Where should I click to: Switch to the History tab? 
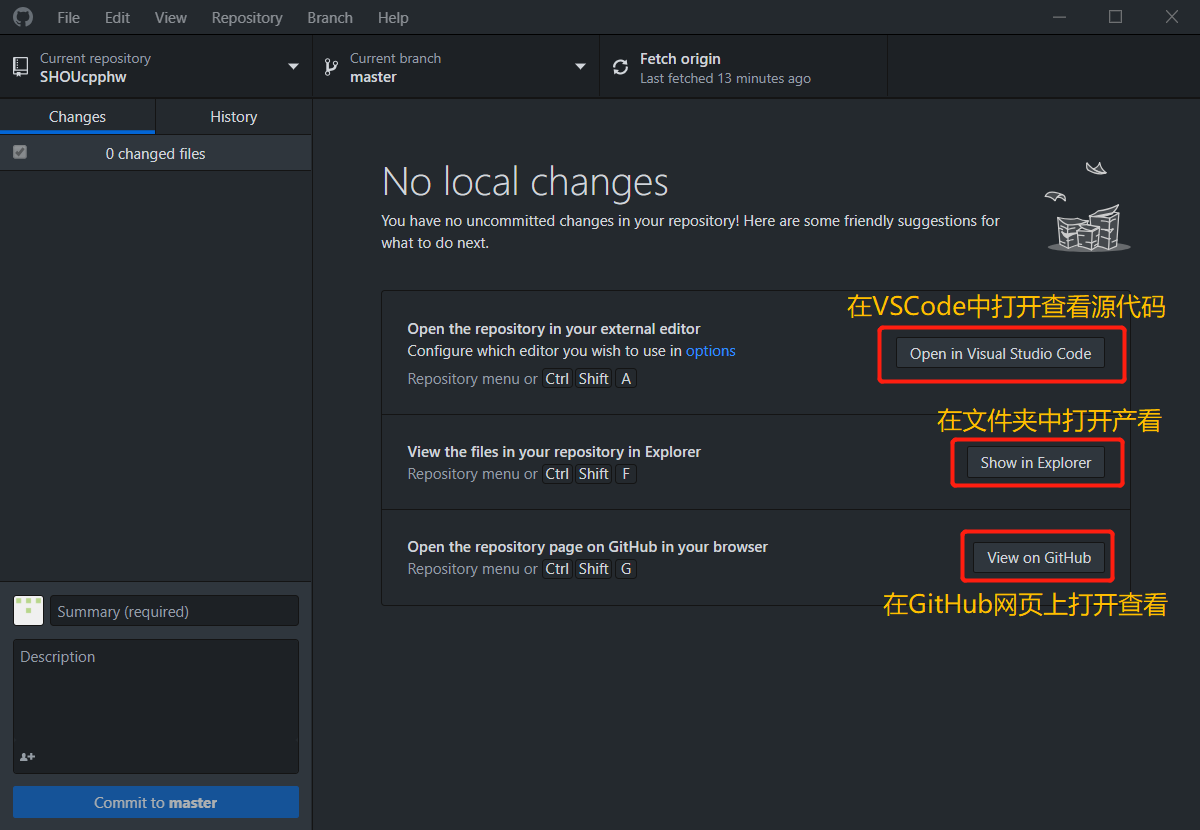tap(233, 117)
